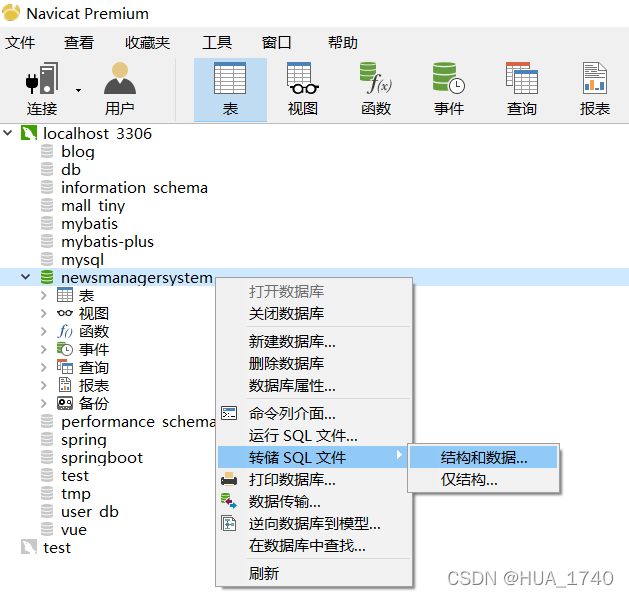
Task: Open the 查看 menu
Action: click(x=79, y=42)
